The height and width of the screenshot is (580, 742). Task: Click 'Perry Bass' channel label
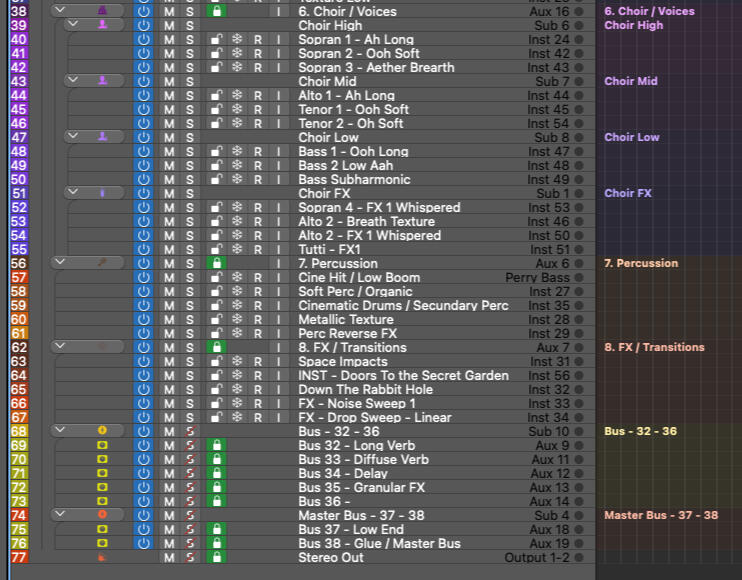[x=537, y=277]
